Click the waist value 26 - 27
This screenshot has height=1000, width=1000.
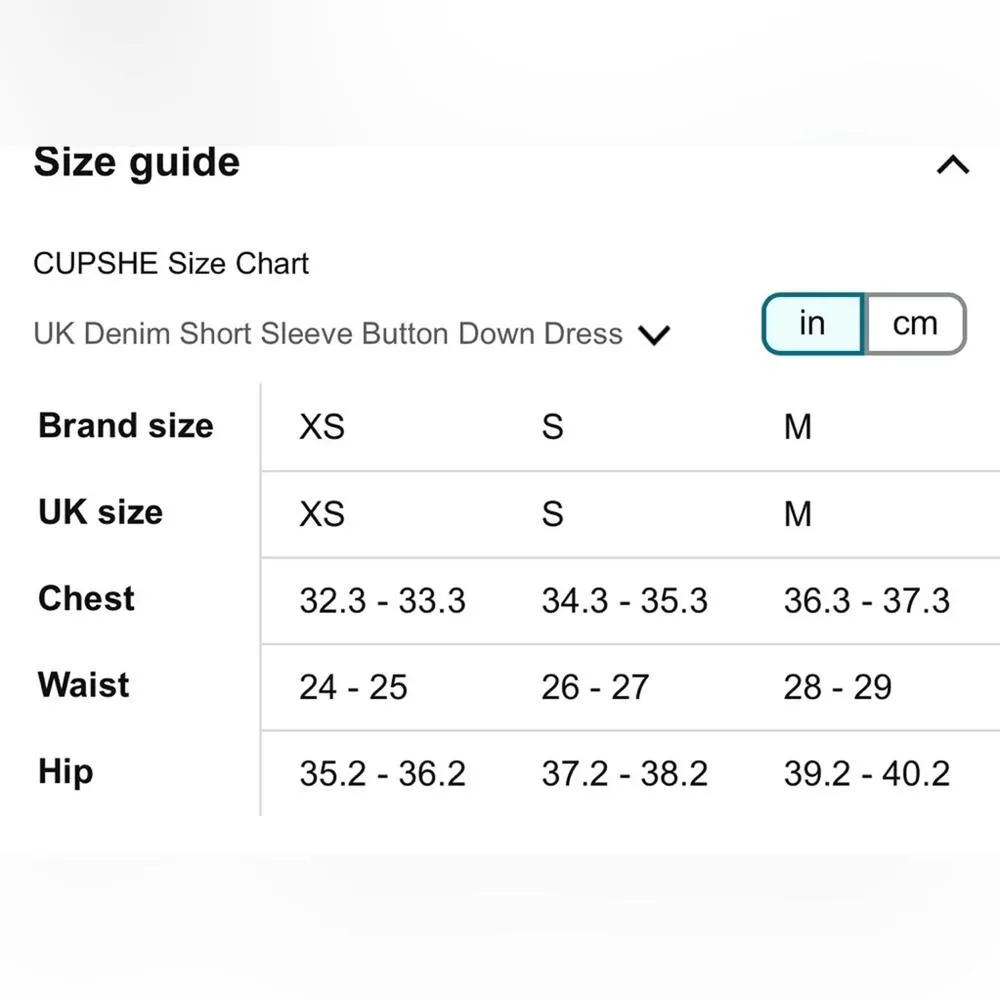pyautogui.click(x=595, y=687)
